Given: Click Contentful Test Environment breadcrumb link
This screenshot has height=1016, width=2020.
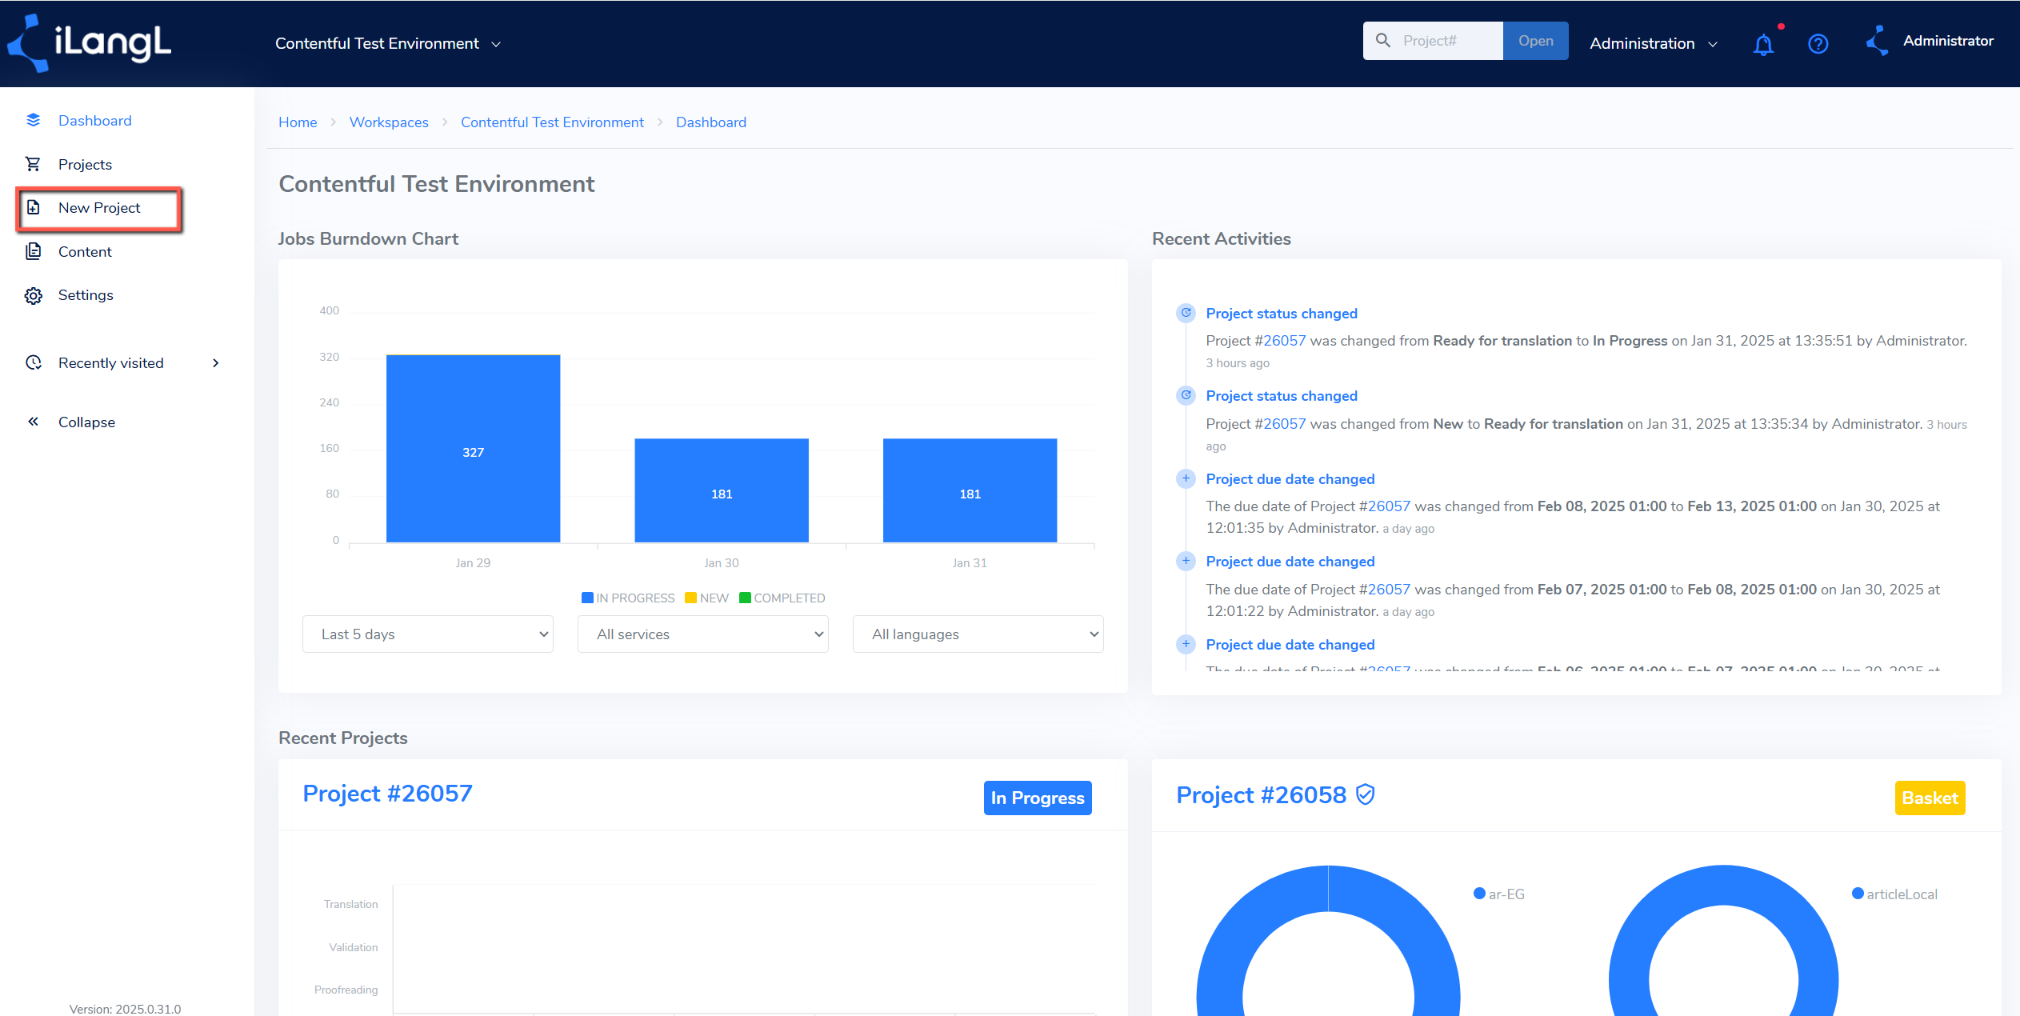Looking at the screenshot, I should (552, 122).
